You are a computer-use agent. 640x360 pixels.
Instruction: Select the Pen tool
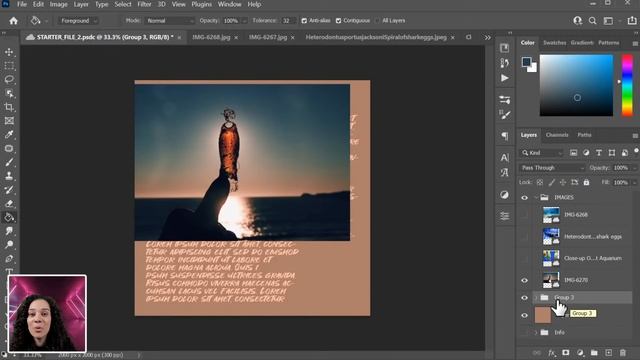pyautogui.click(x=9, y=258)
